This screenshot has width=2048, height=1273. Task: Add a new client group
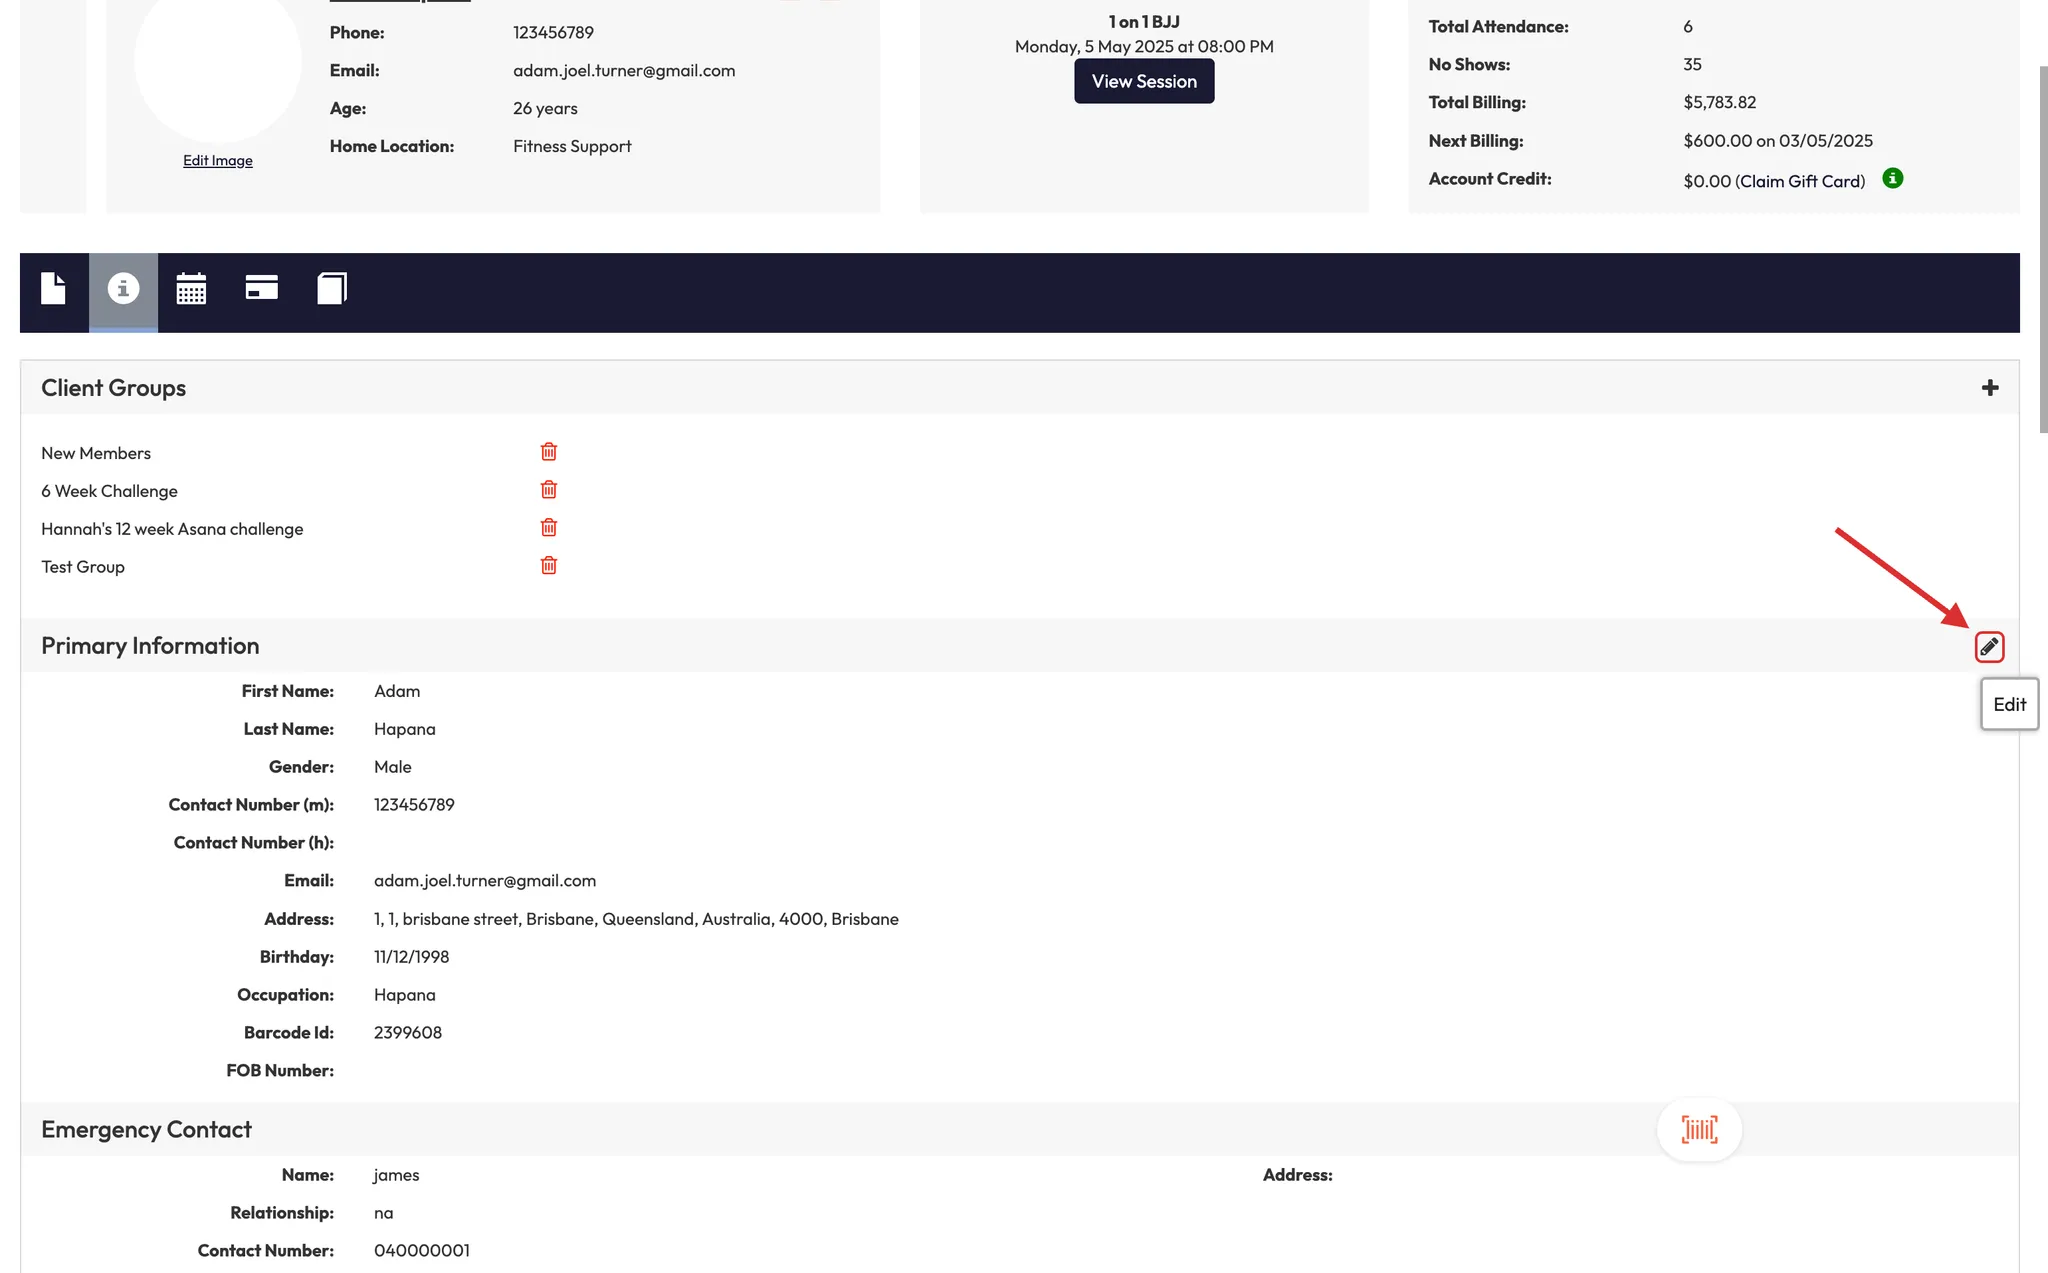(x=1990, y=388)
